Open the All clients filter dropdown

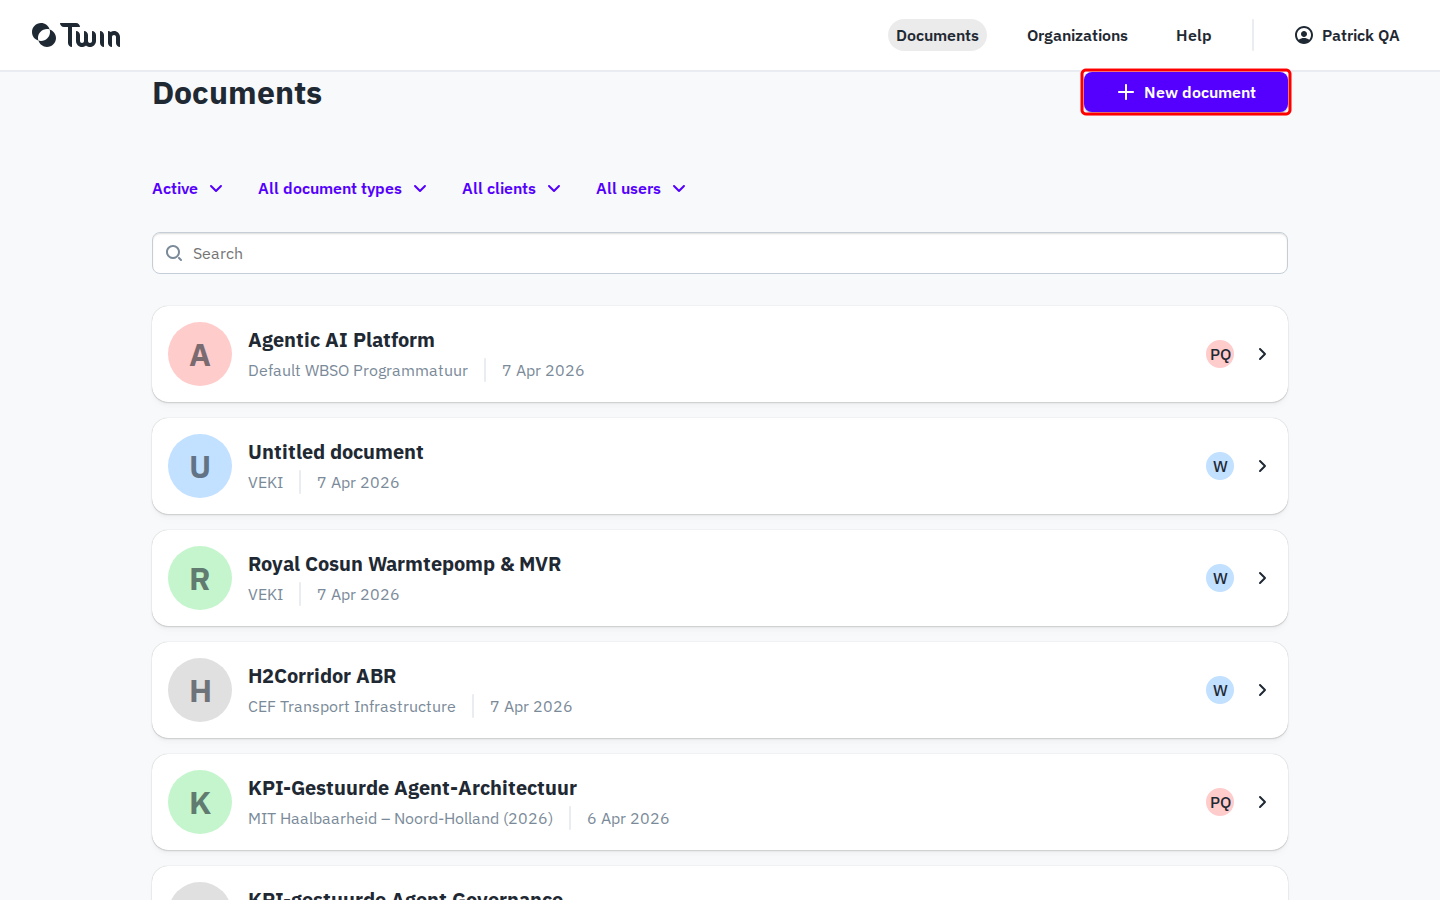[511, 188]
